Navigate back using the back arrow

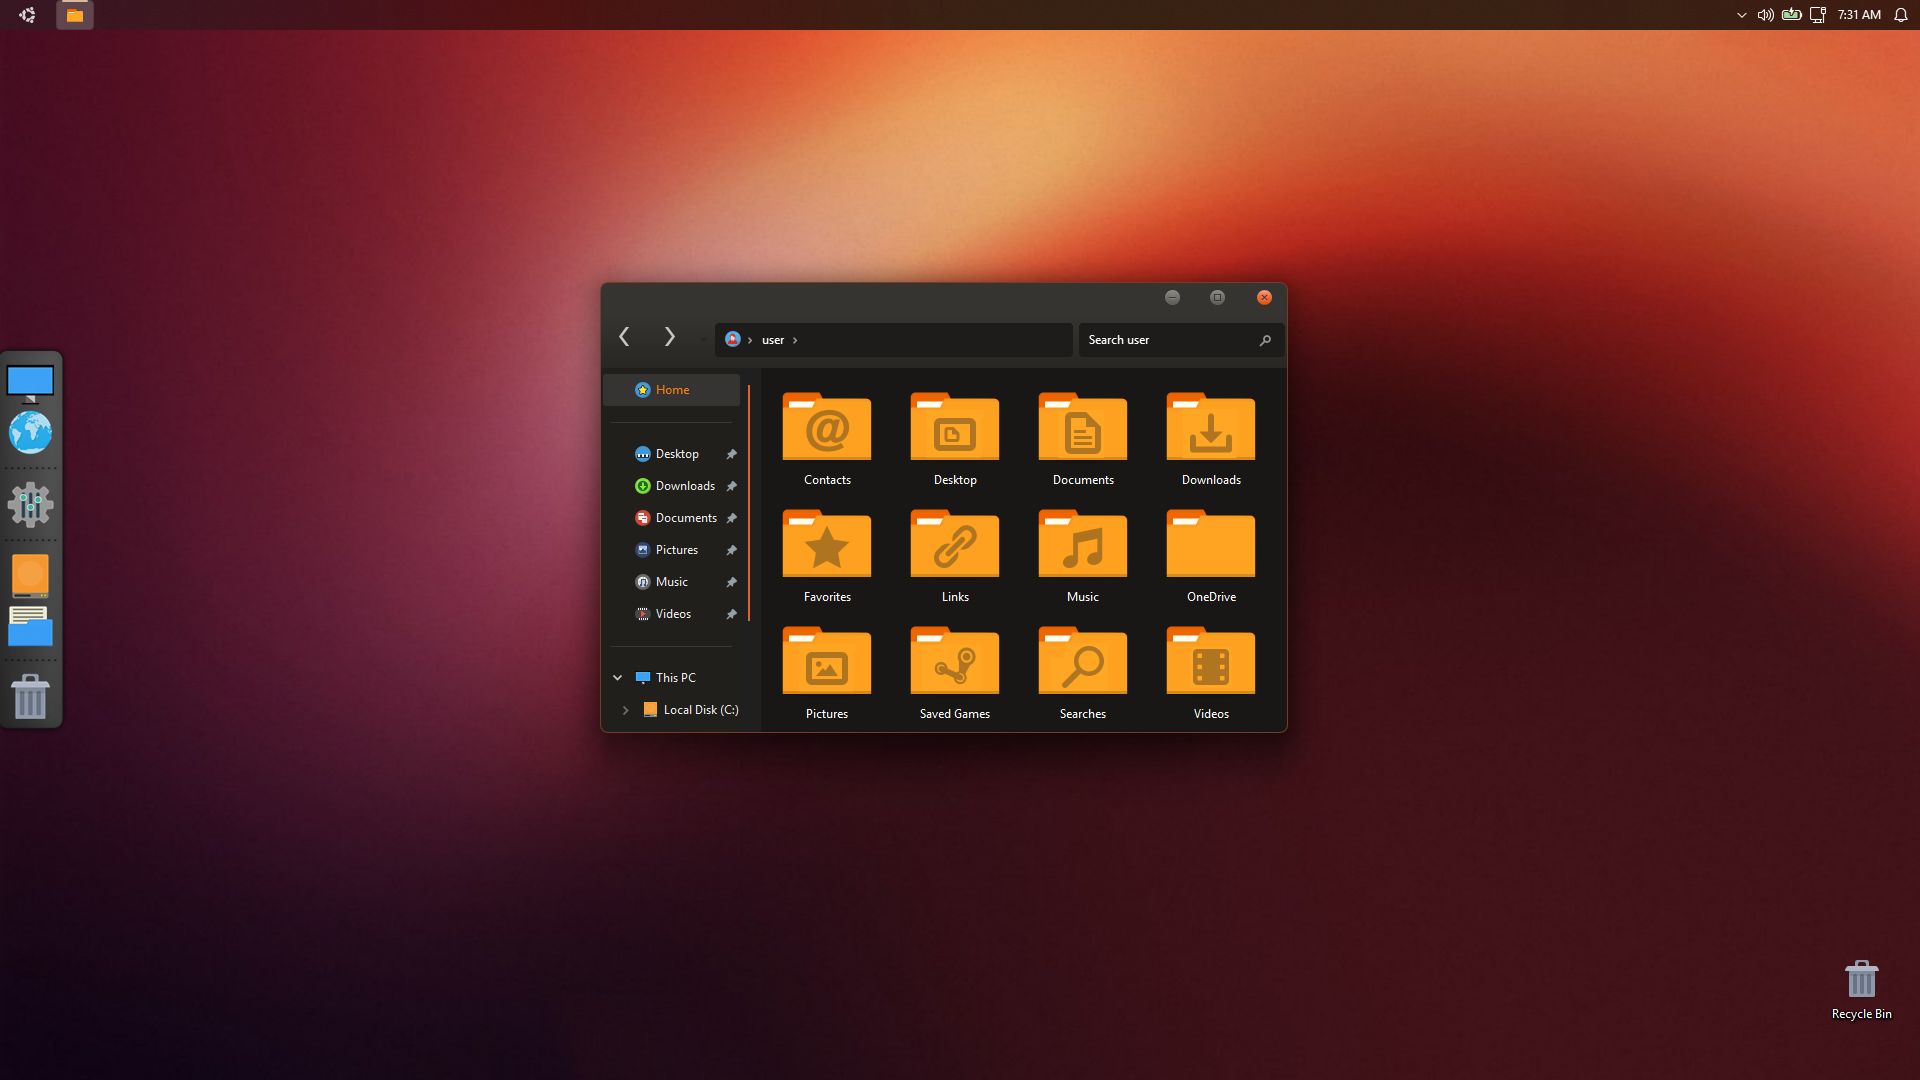pos(624,338)
